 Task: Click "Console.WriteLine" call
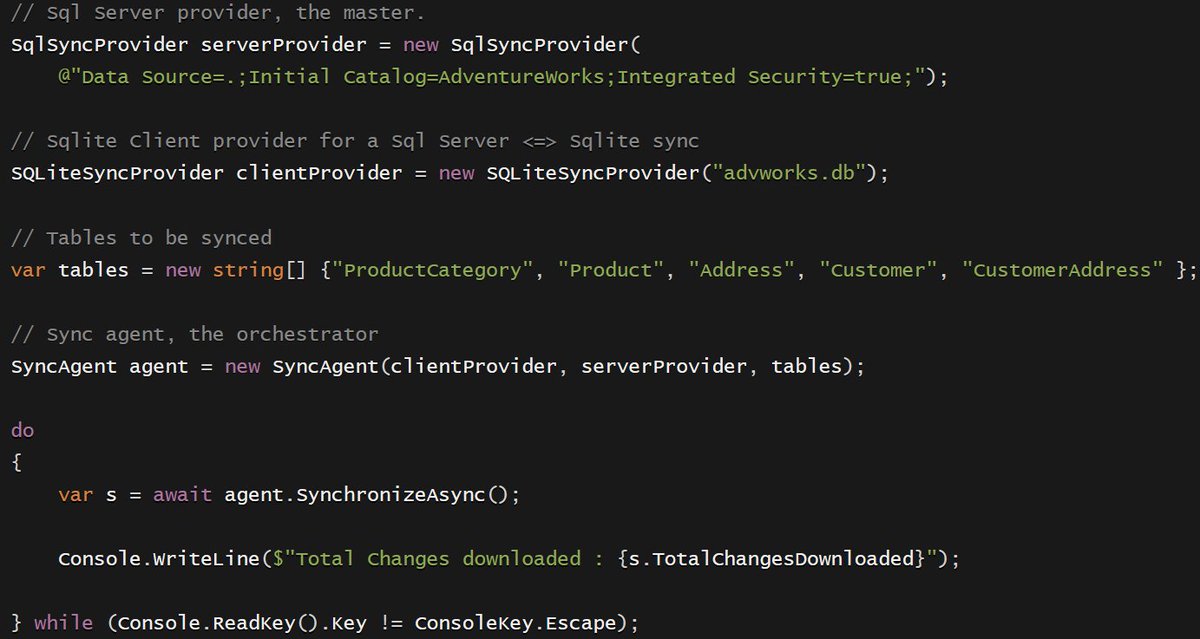[160, 559]
